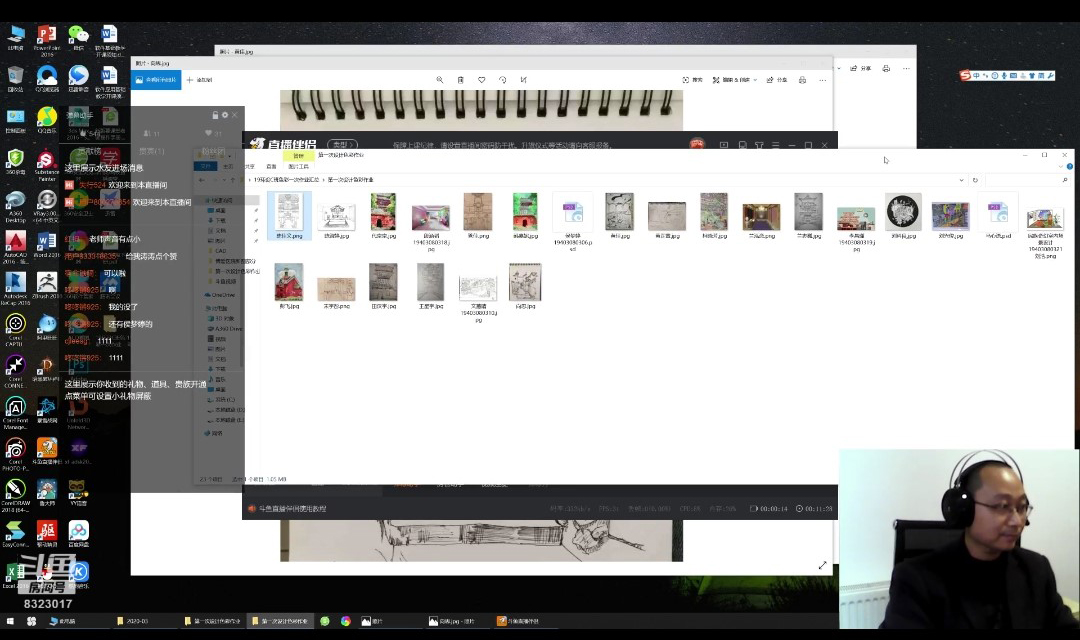Click the delete trash icon in Photos toolbar
This screenshot has height=640, width=1080.
click(x=460, y=80)
